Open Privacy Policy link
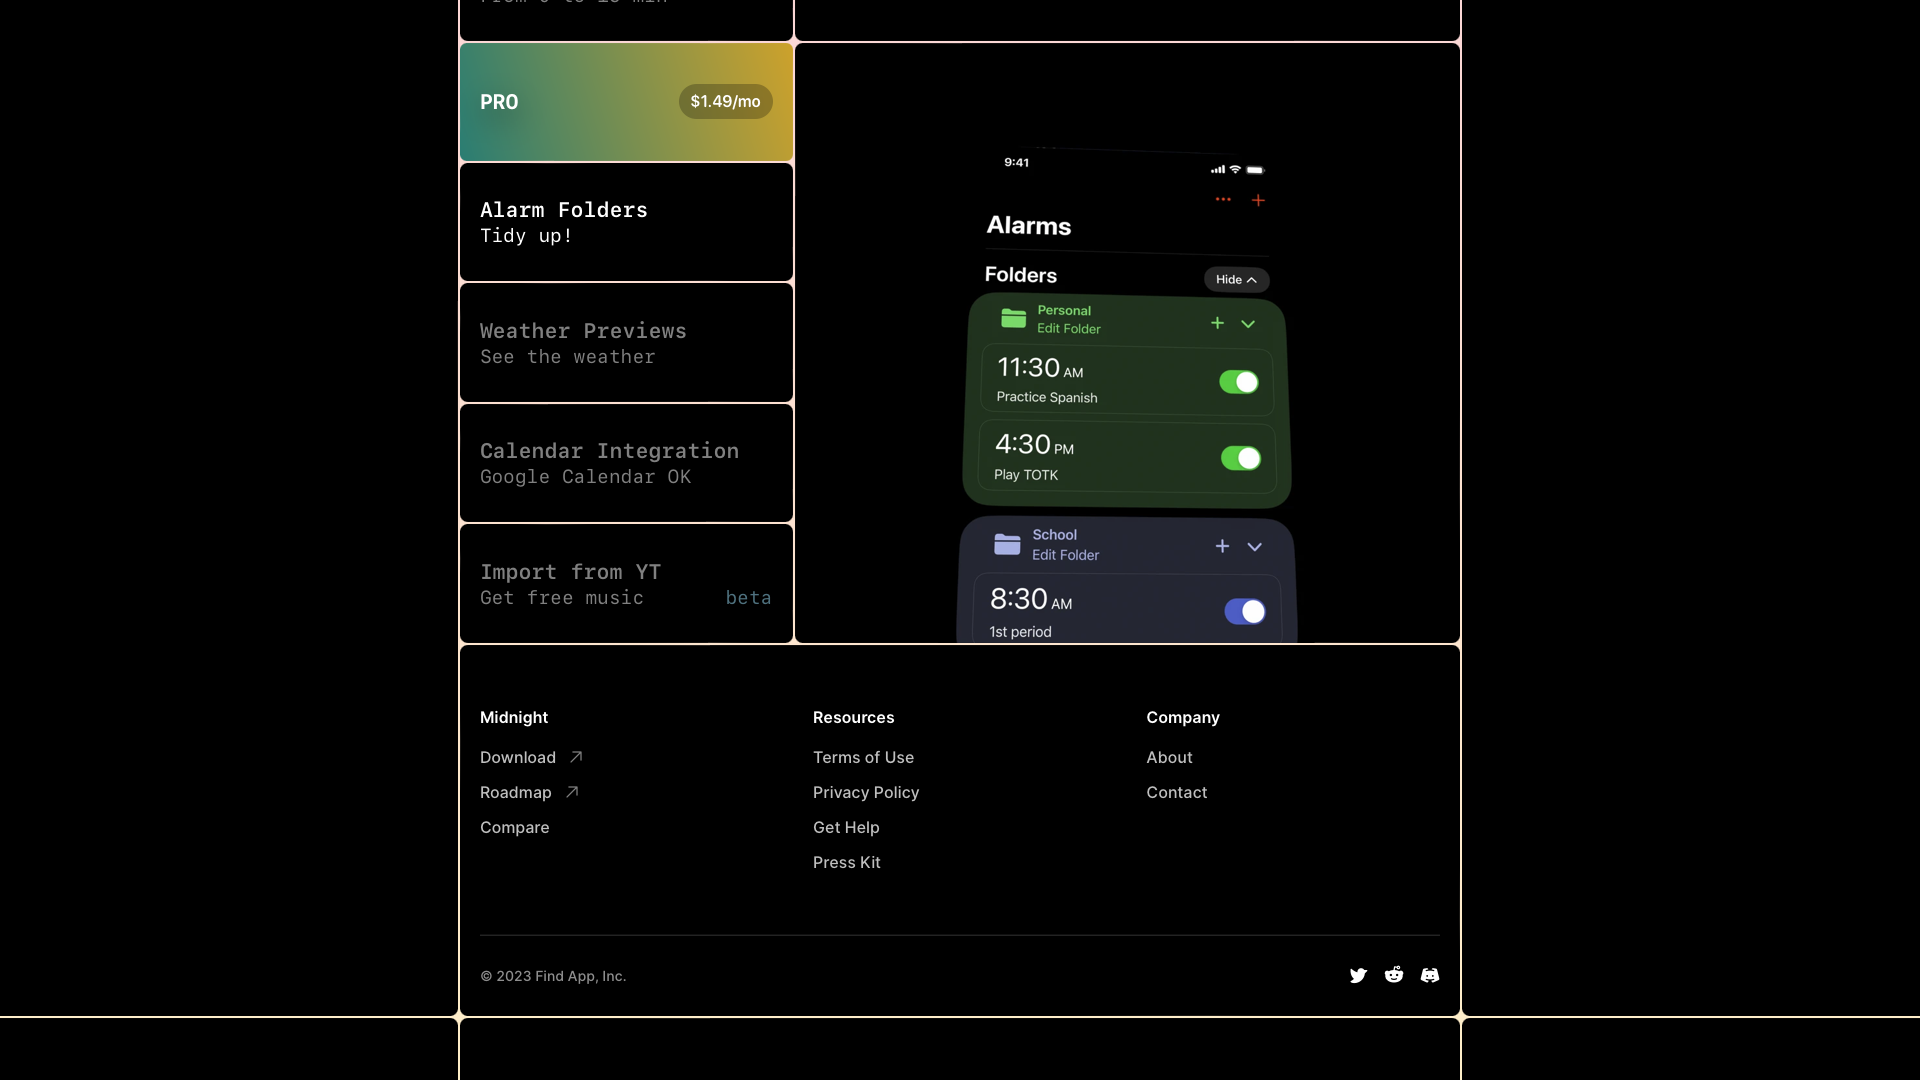This screenshot has height=1080, width=1920. 866,792
